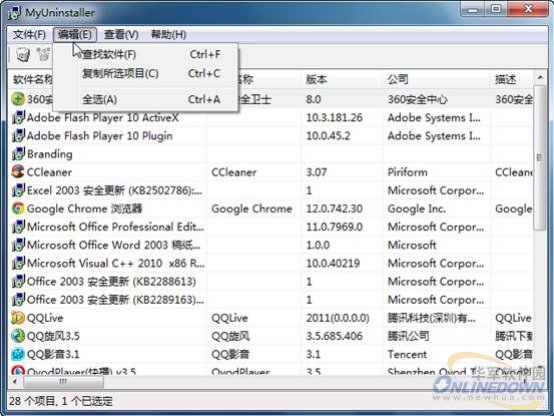The image size is (554, 416).
Task: Click the QQ影音3.1 icon
Action: click(18, 354)
